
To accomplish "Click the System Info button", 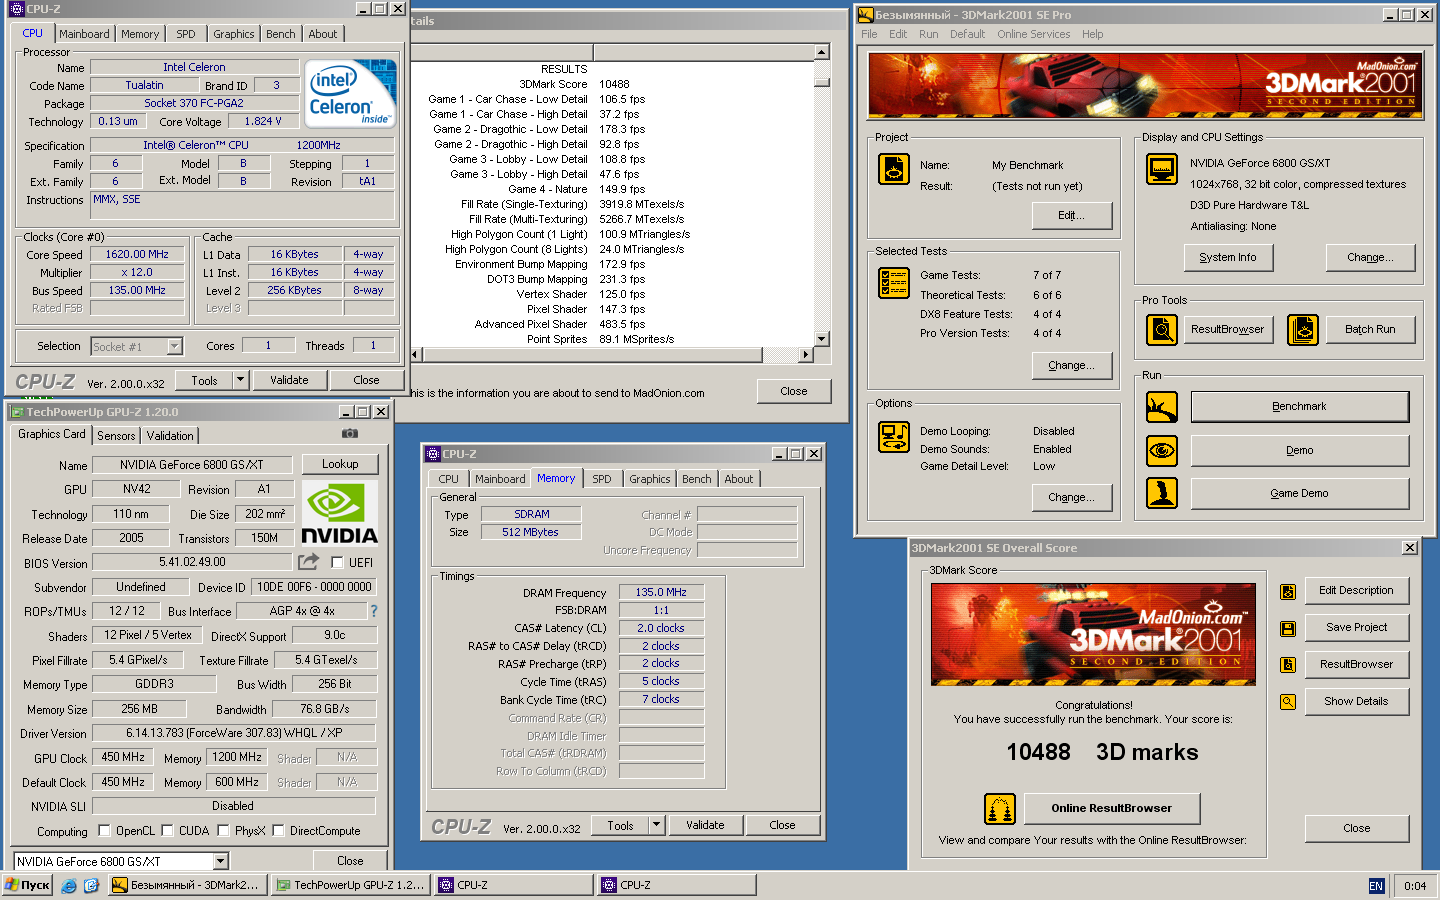I will pos(1227,257).
